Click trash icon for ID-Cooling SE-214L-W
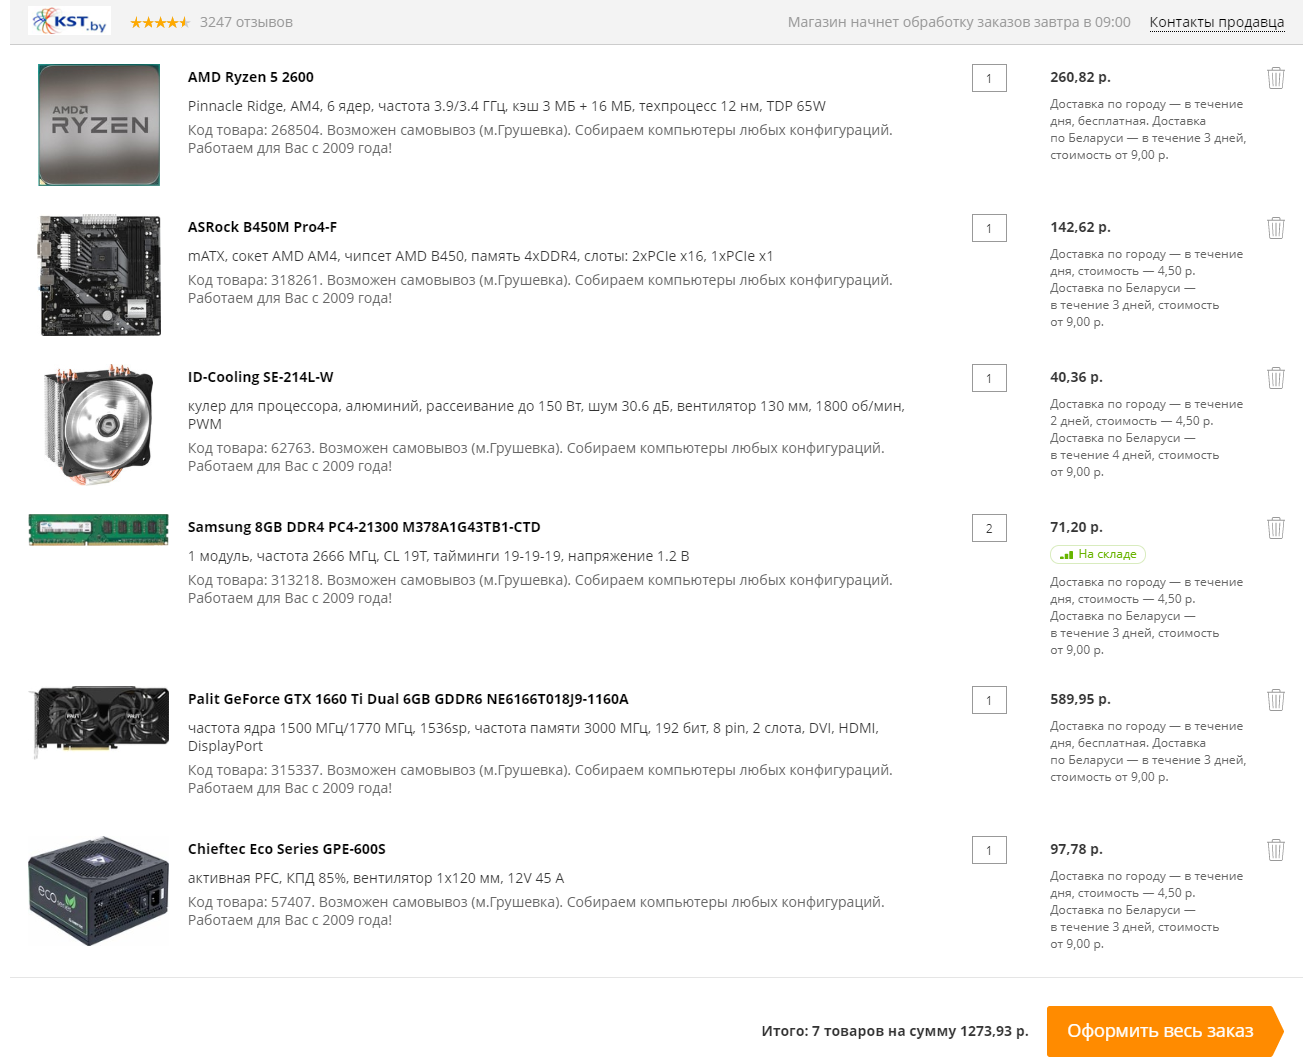Screen dimensions: 1311x1060 click(x=1275, y=378)
